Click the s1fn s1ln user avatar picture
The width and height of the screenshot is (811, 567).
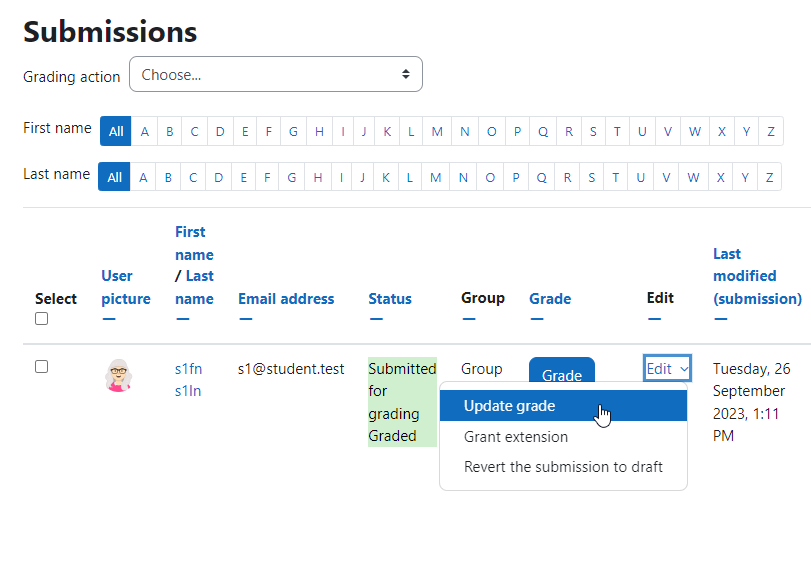click(x=119, y=375)
